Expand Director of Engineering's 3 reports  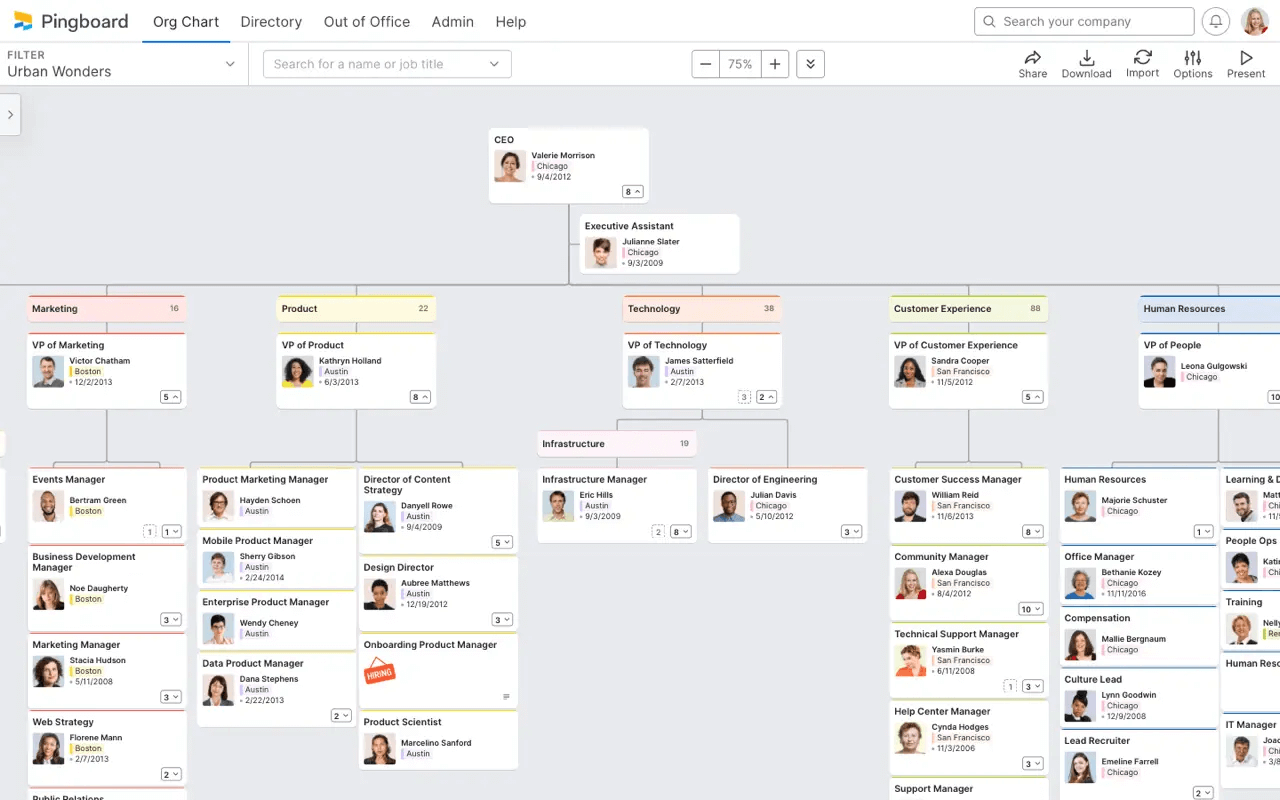[852, 531]
